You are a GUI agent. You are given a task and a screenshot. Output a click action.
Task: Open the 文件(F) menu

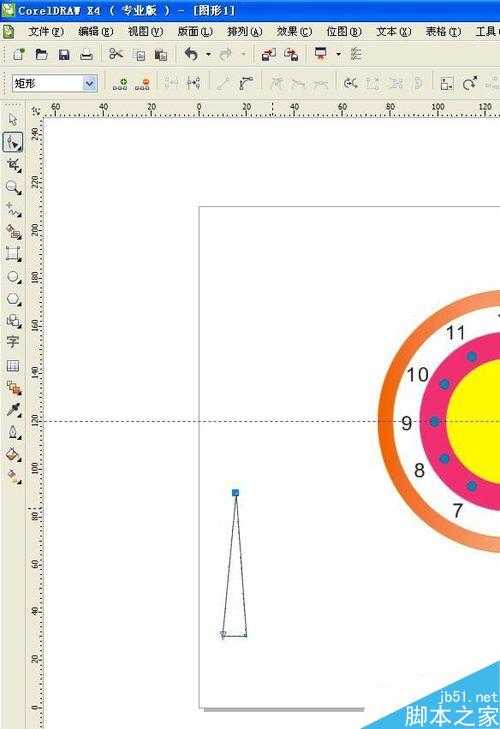pyautogui.click(x=46, y=31)
